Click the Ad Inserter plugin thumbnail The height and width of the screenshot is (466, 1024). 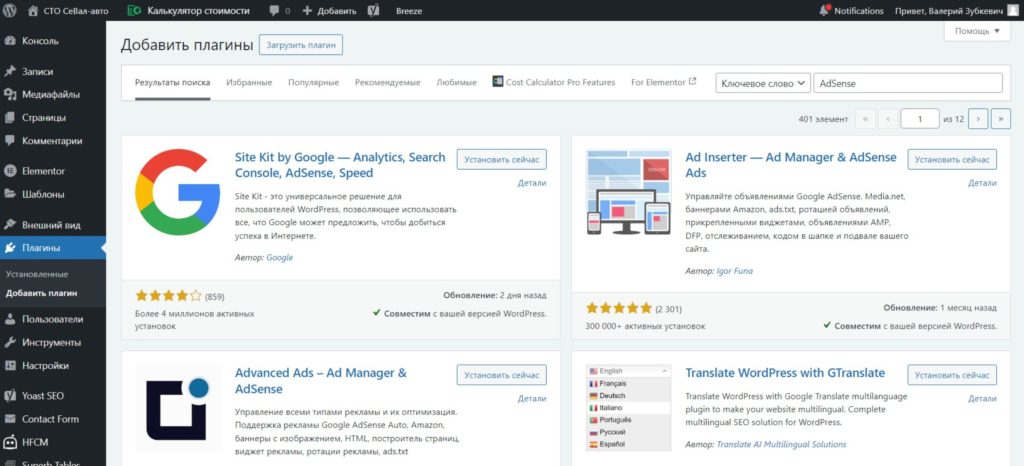pos(628,192)
